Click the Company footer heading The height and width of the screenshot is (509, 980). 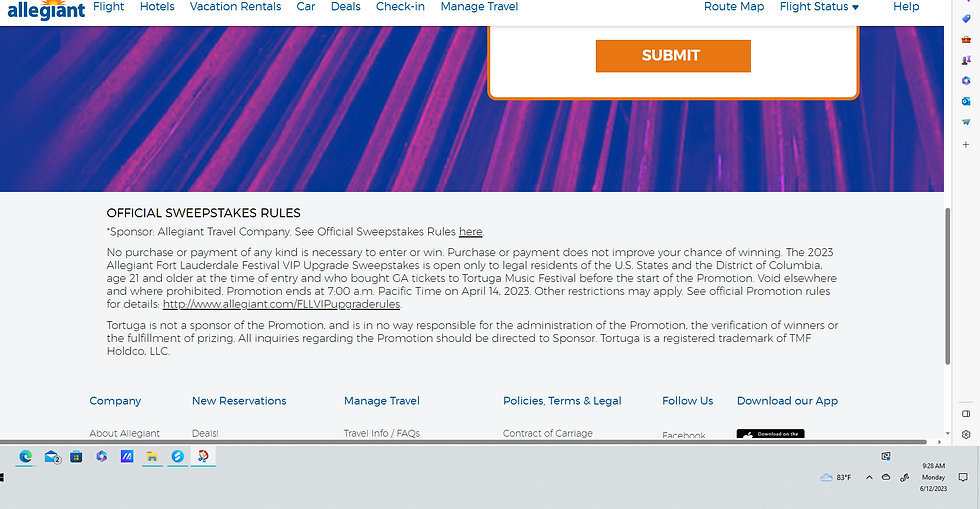115,401
